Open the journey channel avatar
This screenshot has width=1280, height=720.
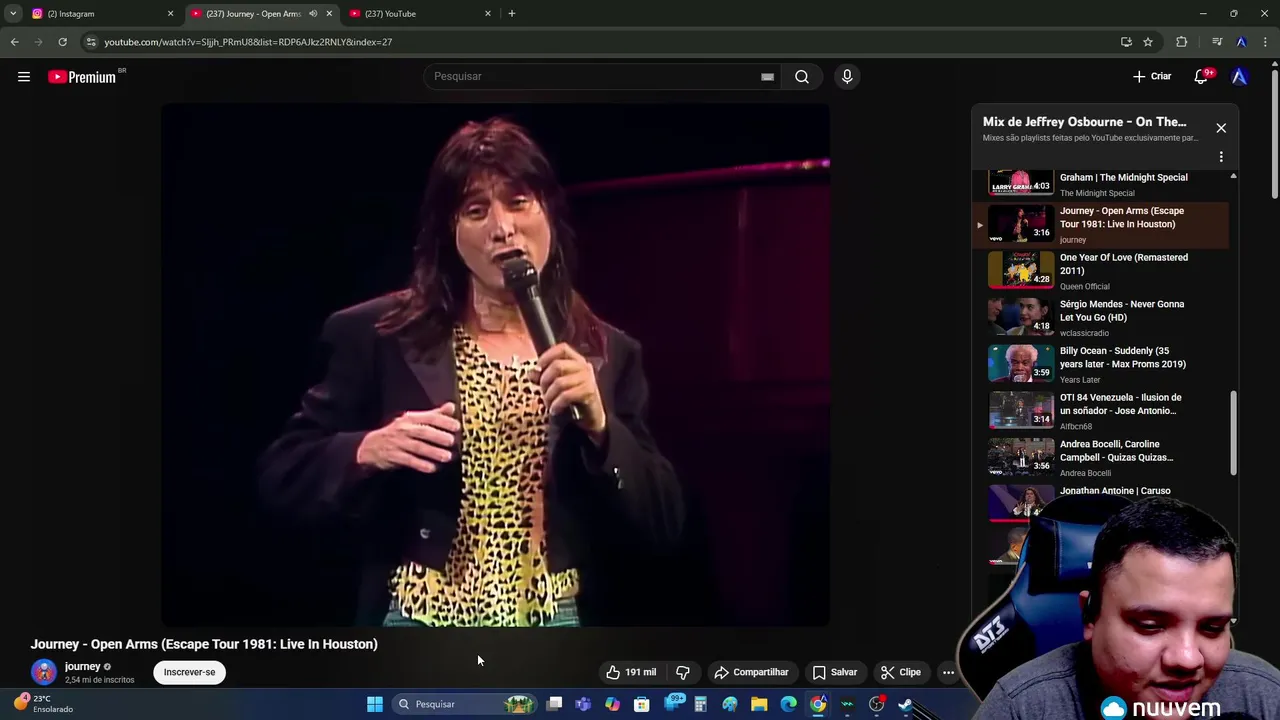[44, 672]
